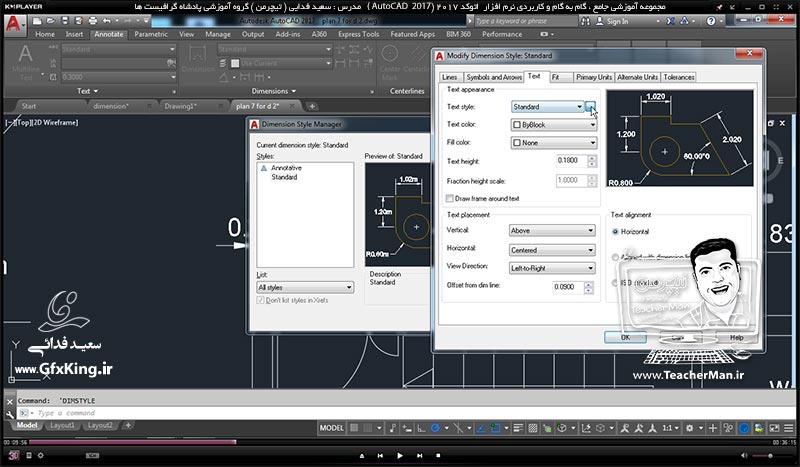Click the Sign In button

point(612,21)
